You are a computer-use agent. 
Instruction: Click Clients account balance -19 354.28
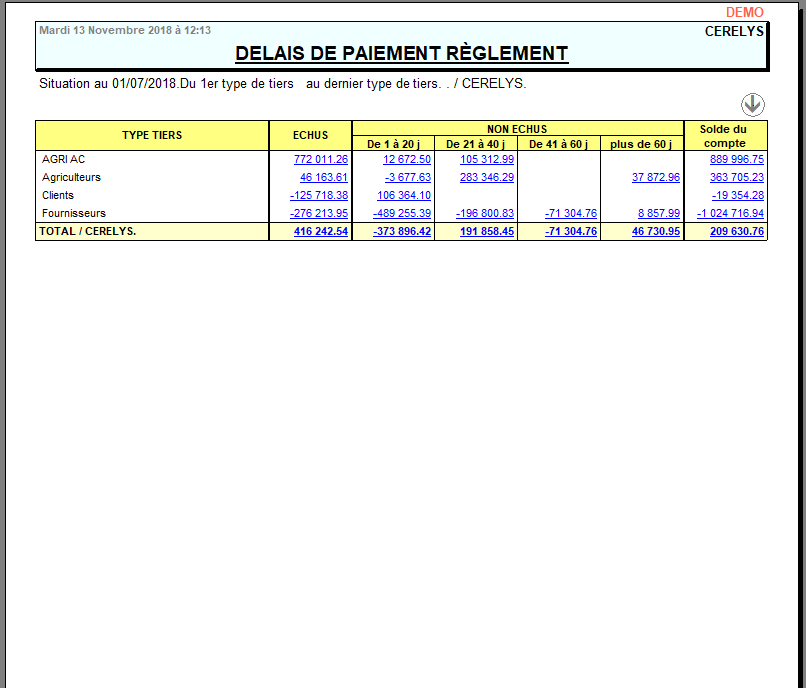pos(738,196)
